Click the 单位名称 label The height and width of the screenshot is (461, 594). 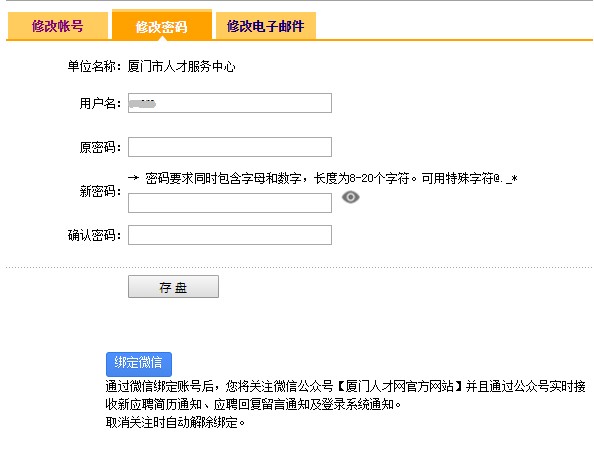click(94, 67)
